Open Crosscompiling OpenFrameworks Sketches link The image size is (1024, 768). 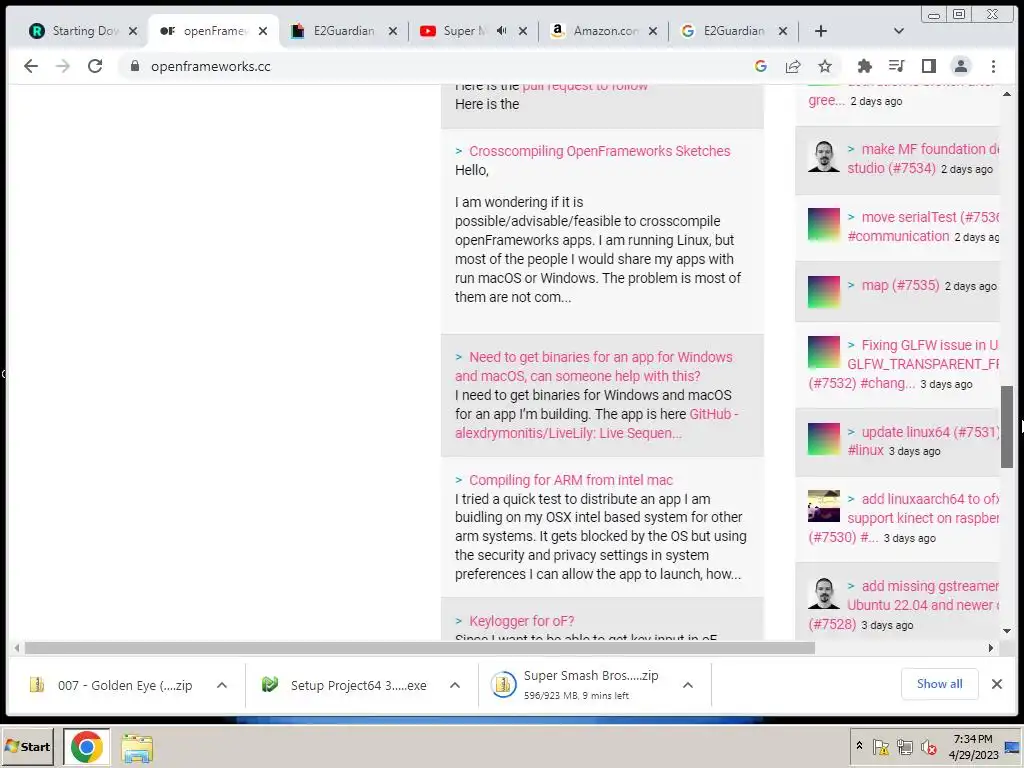tap(600, 151)
